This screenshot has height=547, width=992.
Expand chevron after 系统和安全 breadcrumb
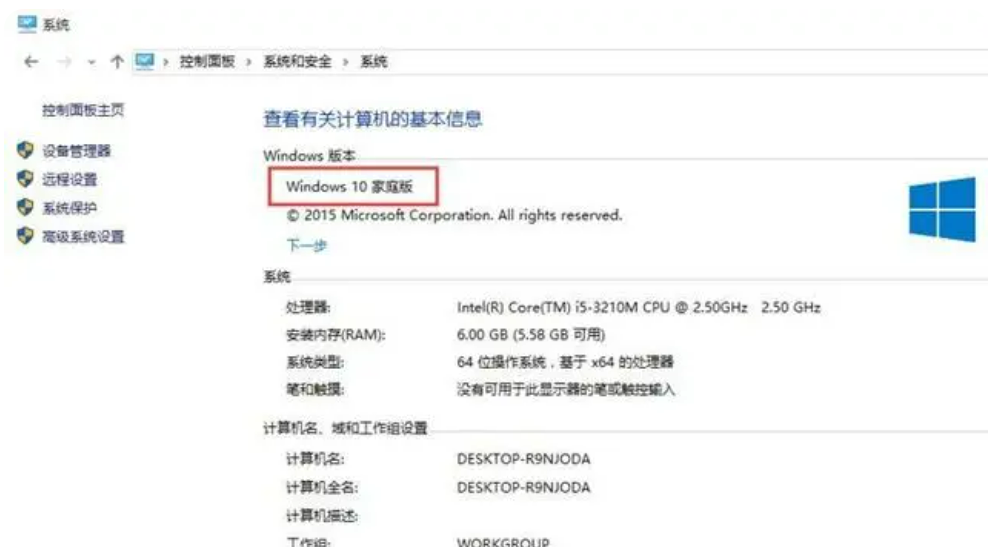coord(345,62)
